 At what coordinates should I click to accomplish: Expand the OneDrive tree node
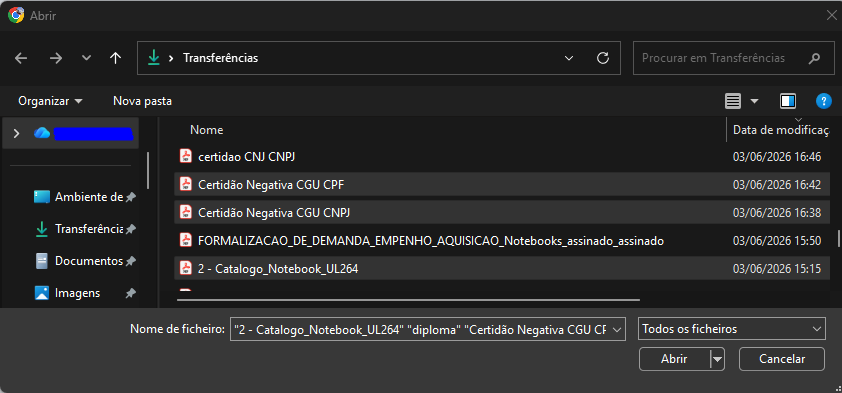click(x=16, y=133)
